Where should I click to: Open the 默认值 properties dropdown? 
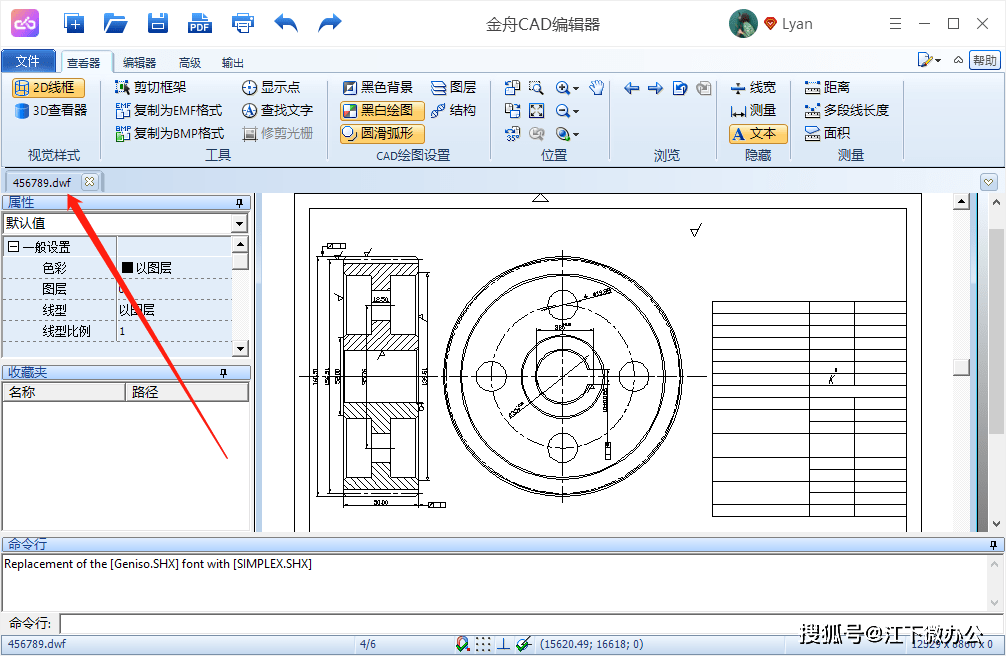click(239, 223)
